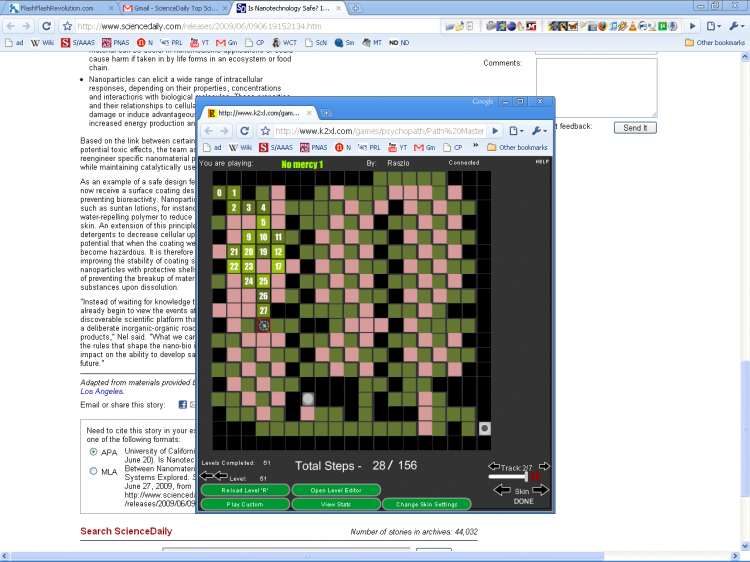This screenshot has height=562, width=750.
Task: Reload the game page in popup window
Action: pos(244,131)
